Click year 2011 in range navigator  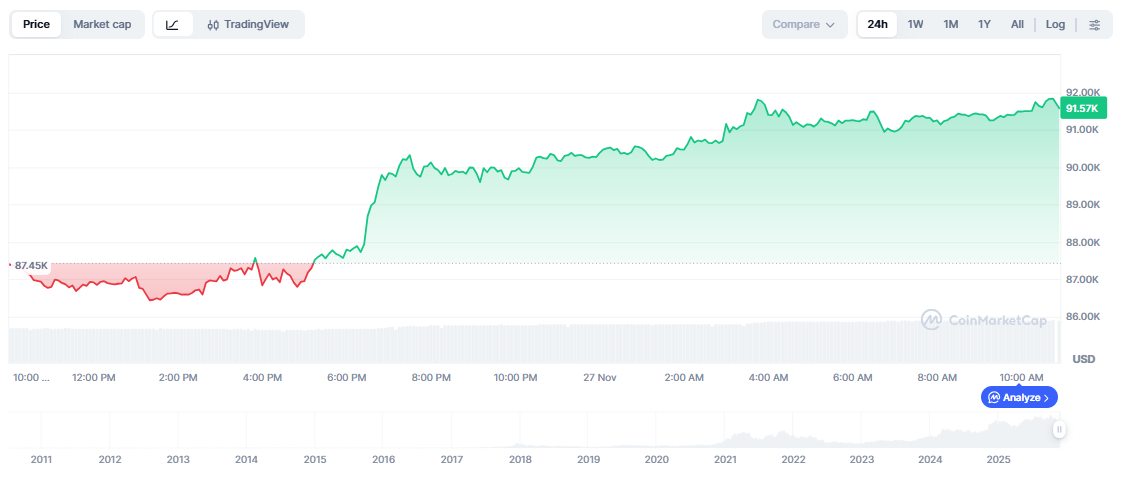[x=41, y=460]
